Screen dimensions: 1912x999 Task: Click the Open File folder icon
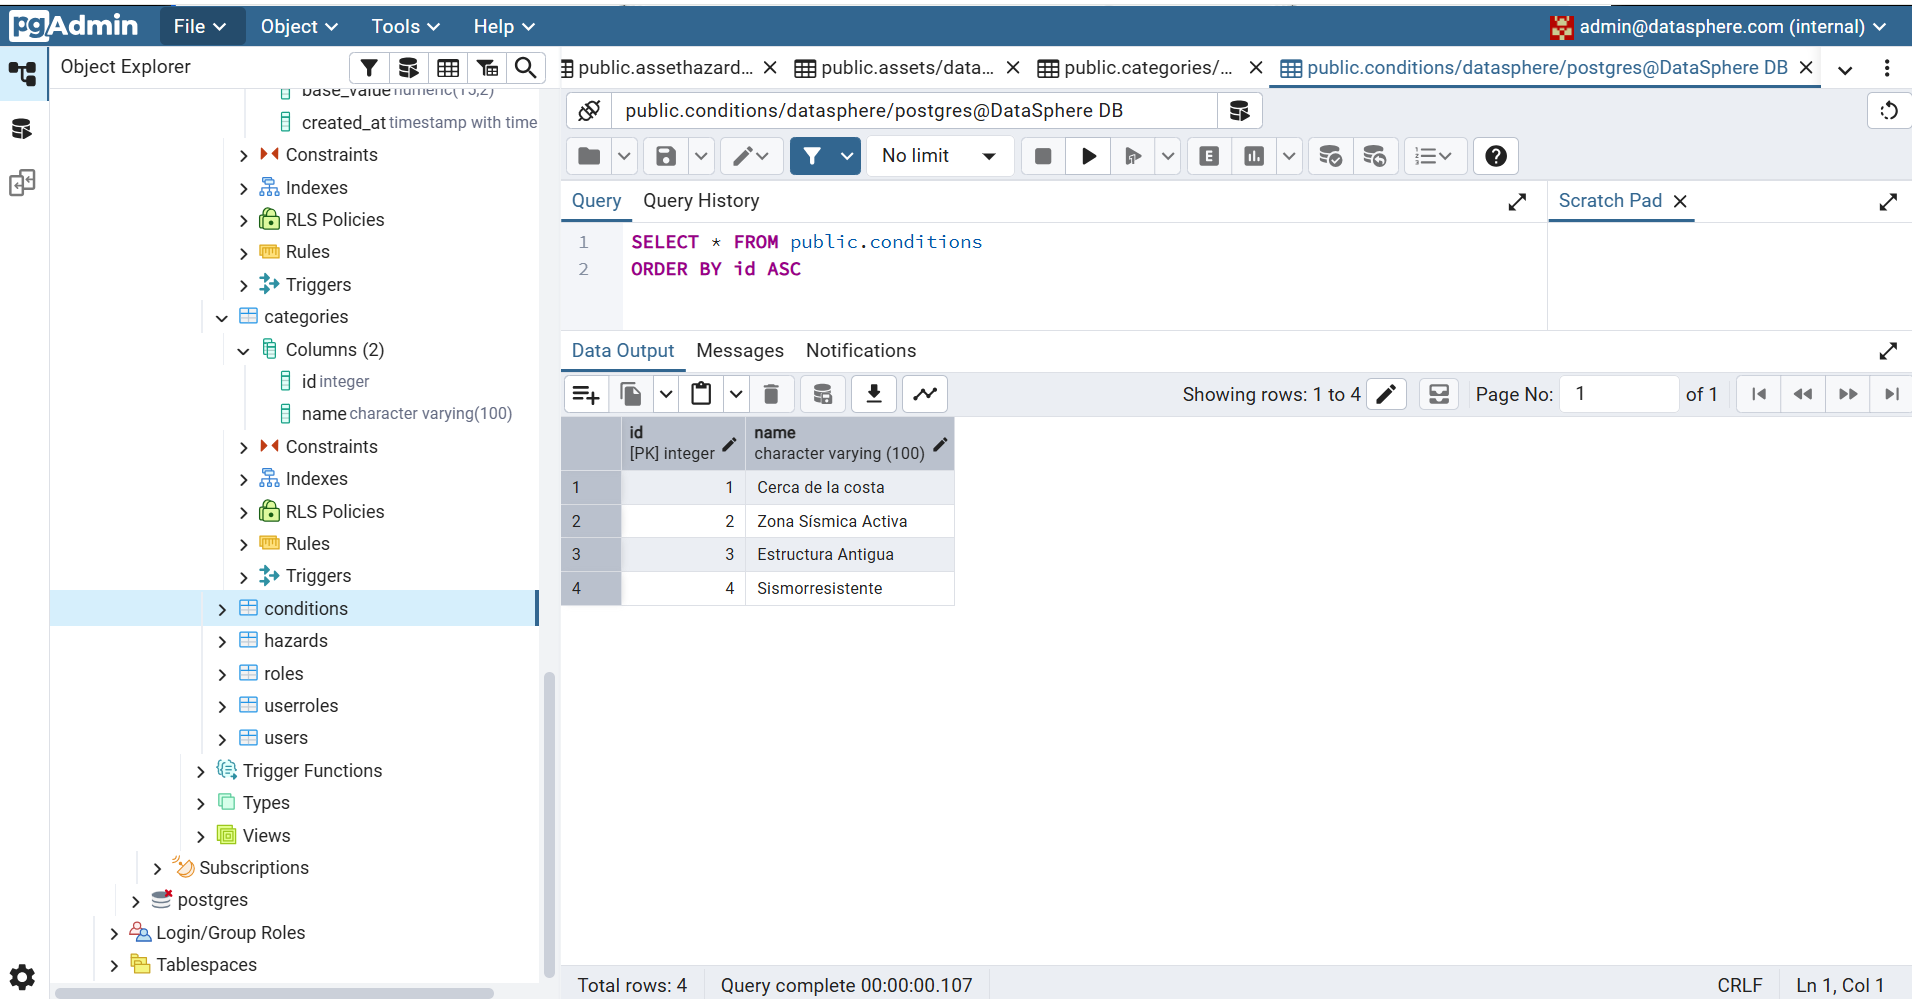pos(589,156)
